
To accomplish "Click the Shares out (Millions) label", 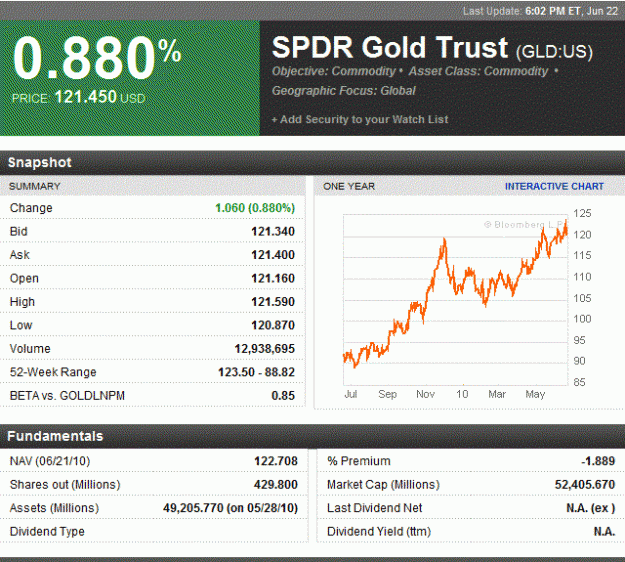I will tap(65, 485).
